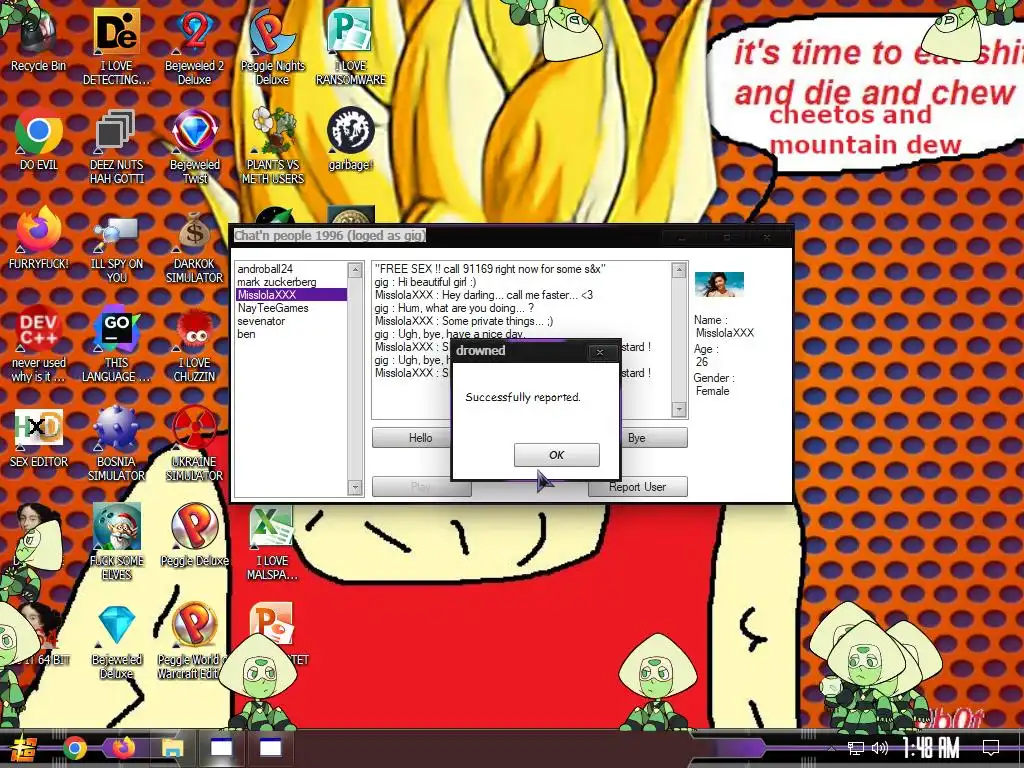Open the 'I LOVE DETECTING' desktop icon

[116, 46]
